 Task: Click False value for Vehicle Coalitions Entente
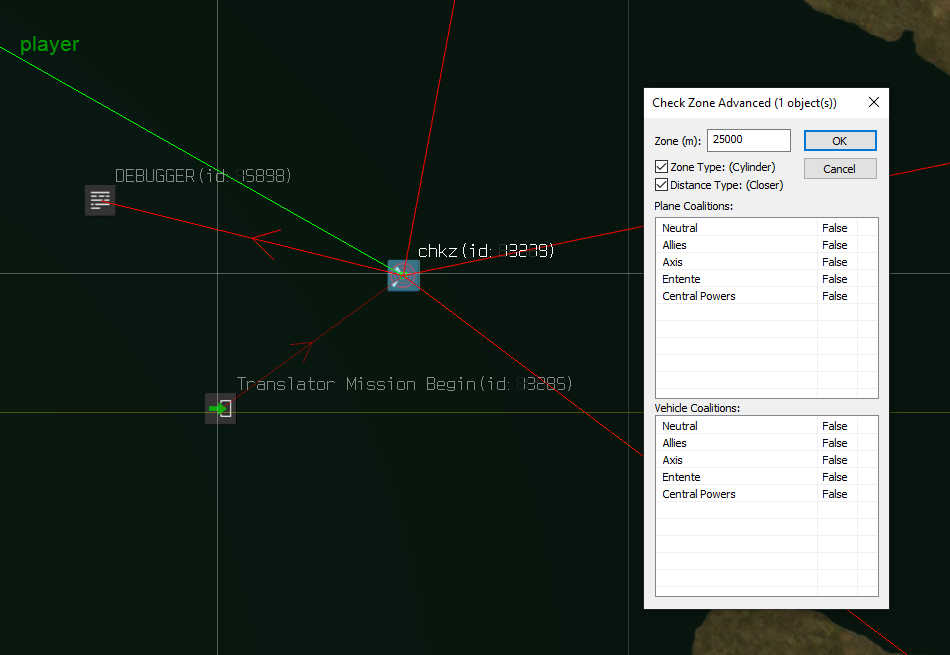coord(834,477)
